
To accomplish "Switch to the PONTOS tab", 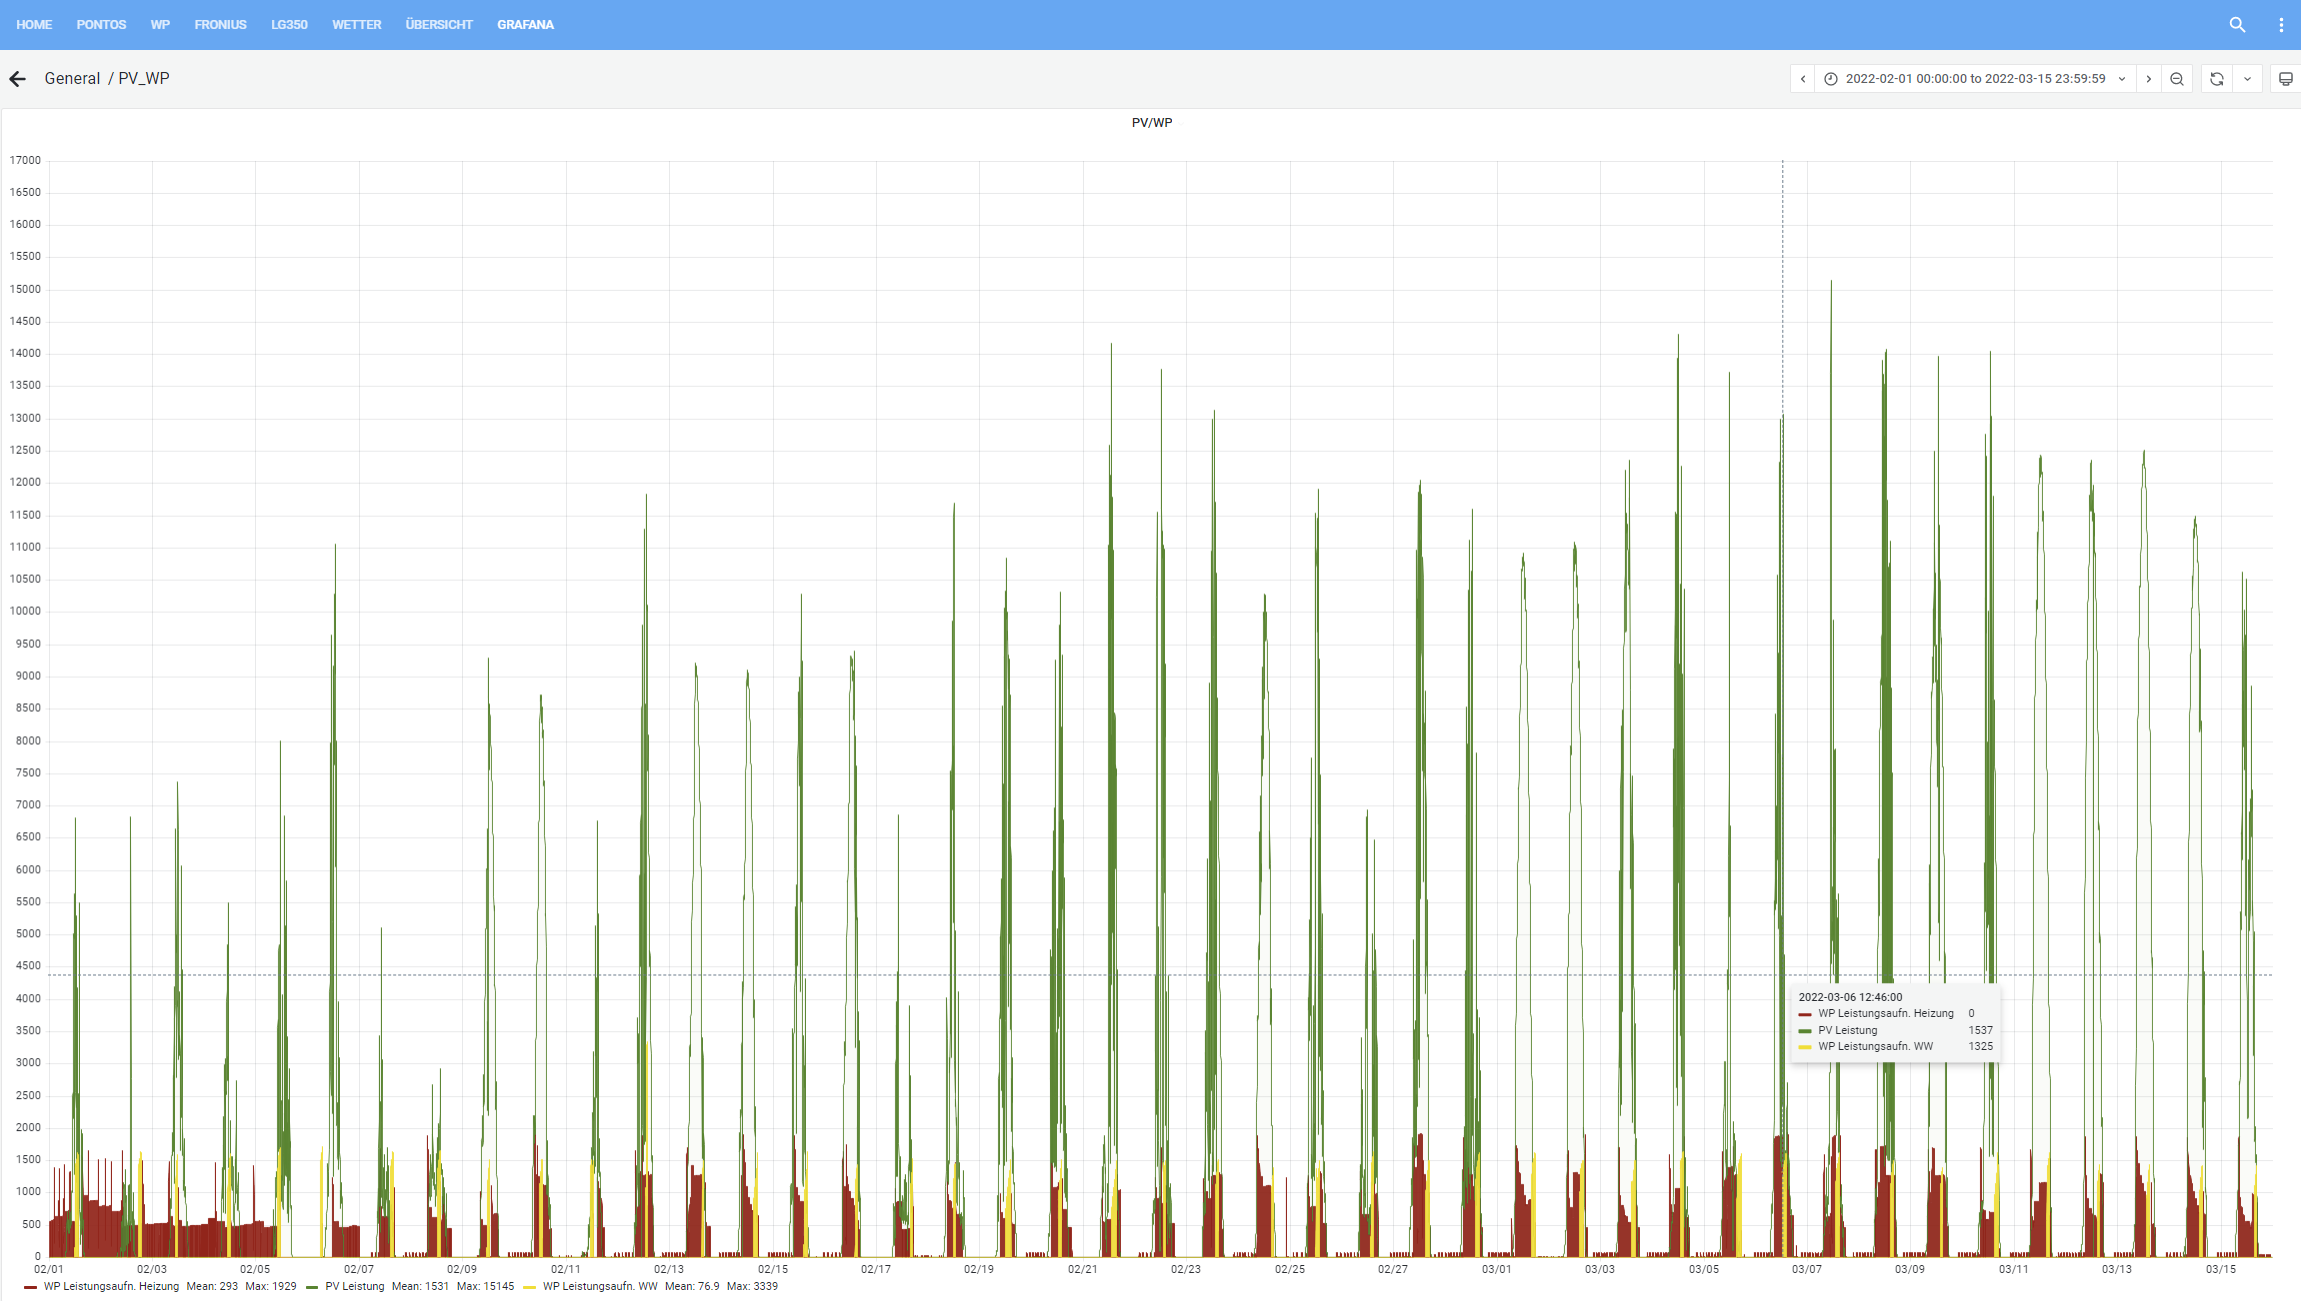I will tap(101, 25).
